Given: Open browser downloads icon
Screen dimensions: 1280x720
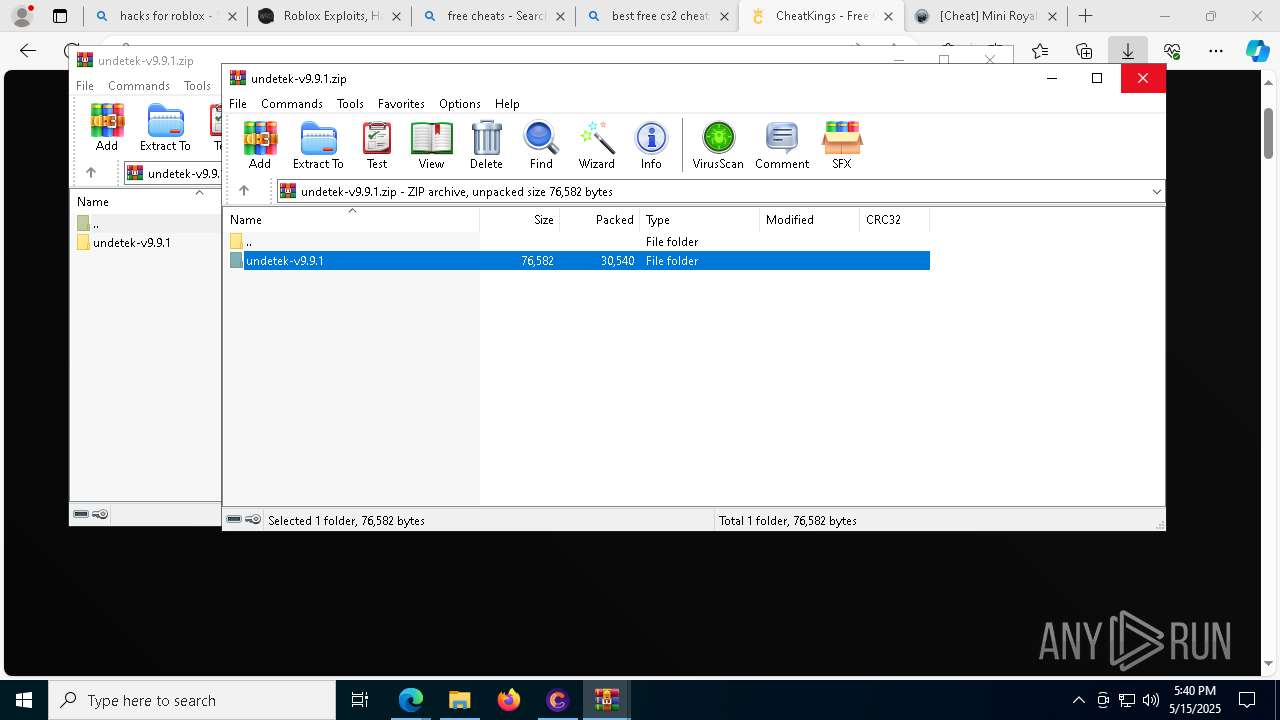Looking at the screenshot, I should pyautogui.click(x=1127, y=51).
